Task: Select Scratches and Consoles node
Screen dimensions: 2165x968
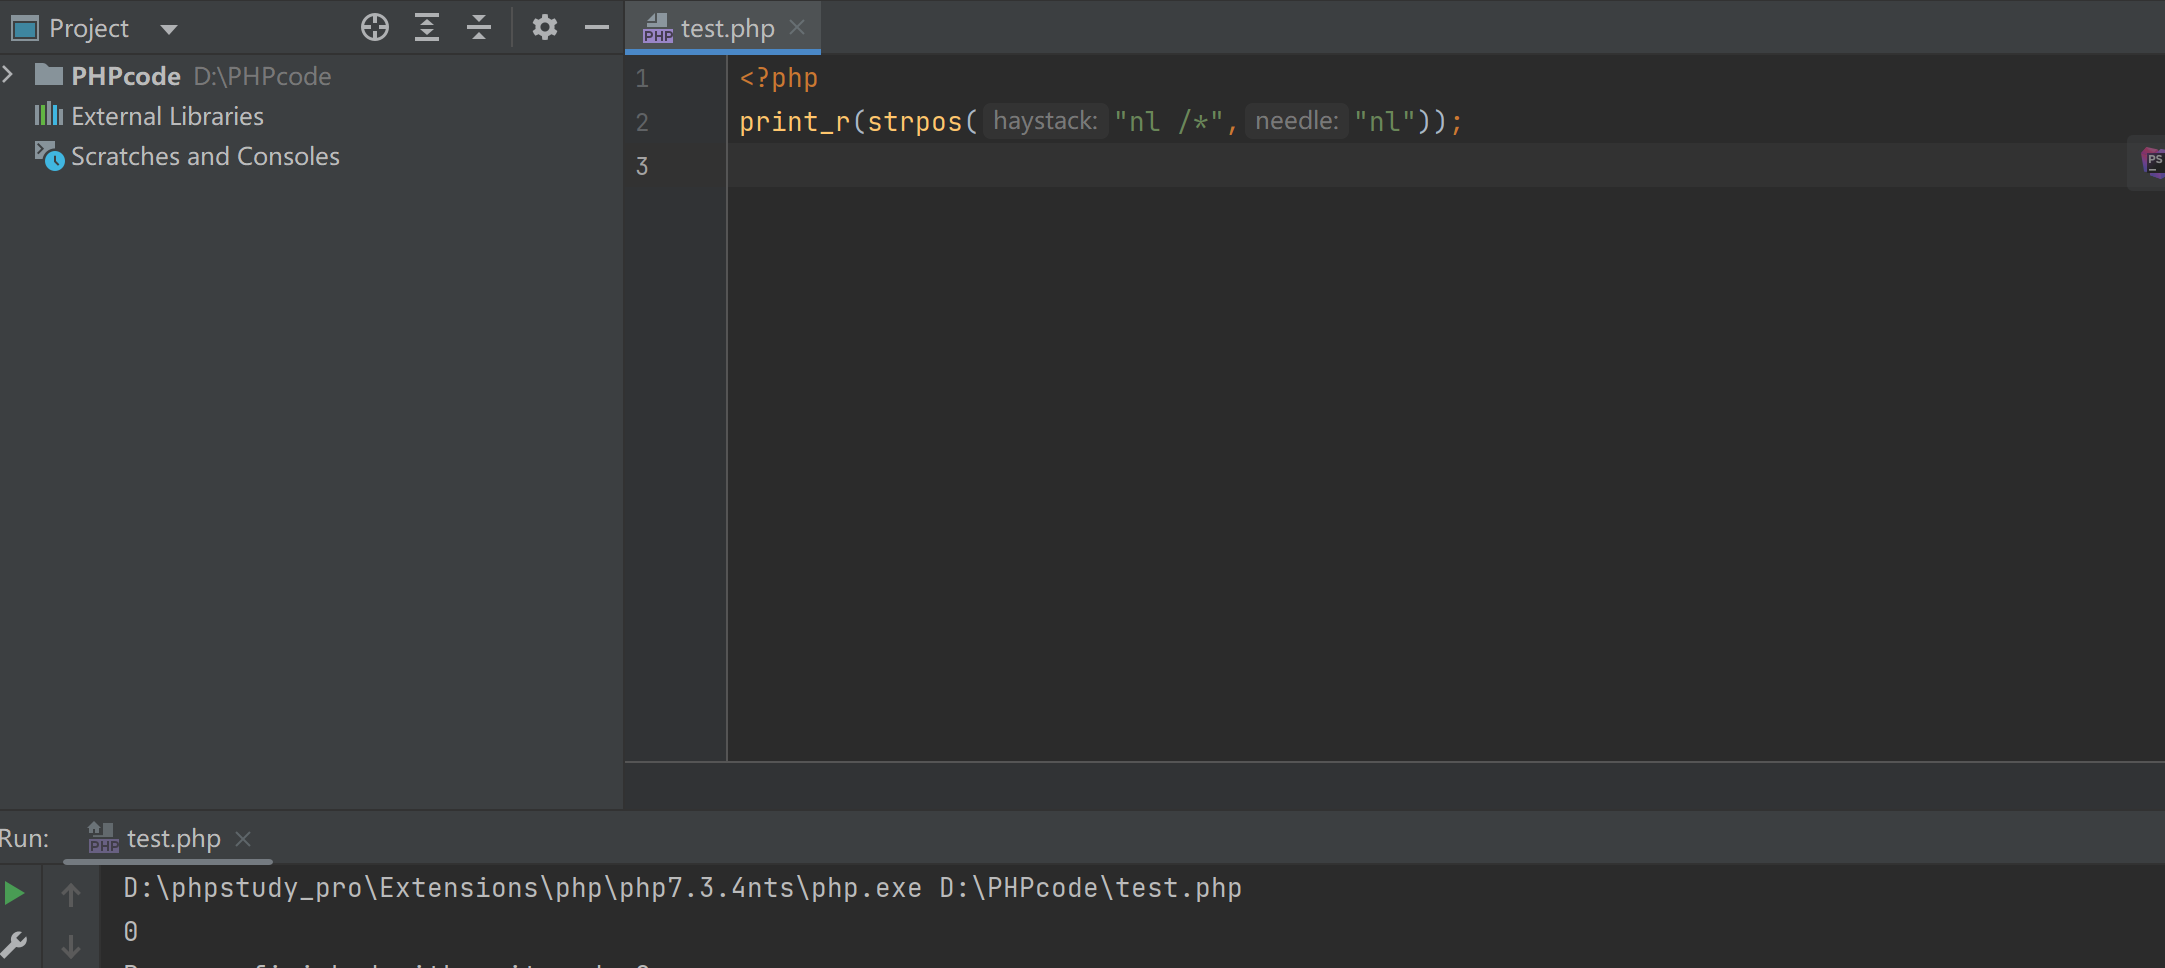Action: point(205,156)
